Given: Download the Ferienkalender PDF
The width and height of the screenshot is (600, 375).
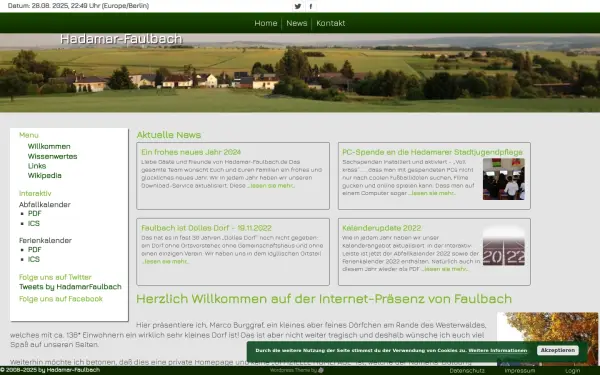Looking at the screenshot, I should point(34,249).
